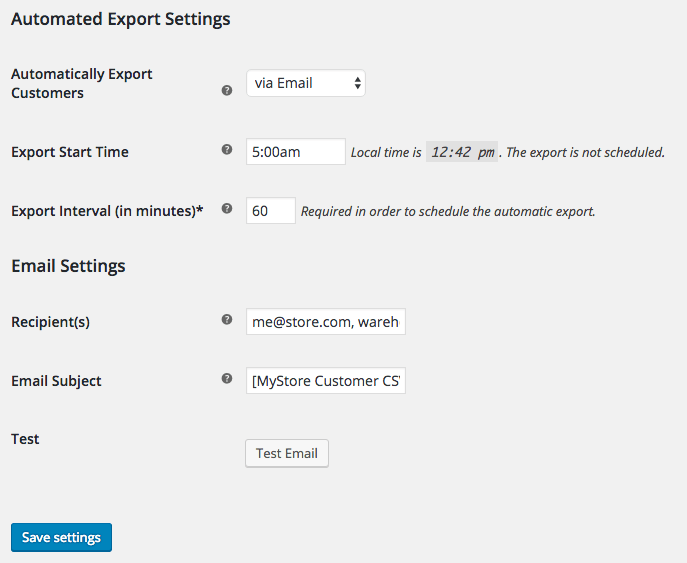Click the Recipient(s) help question mark
The image size is (687, 563).
coord(227,319)
